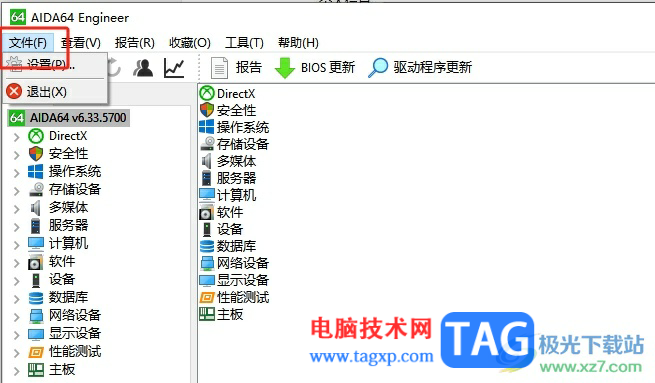Open 服务器 in the right pane
Screen dimensions: 655x383
[x=228, y=178]
